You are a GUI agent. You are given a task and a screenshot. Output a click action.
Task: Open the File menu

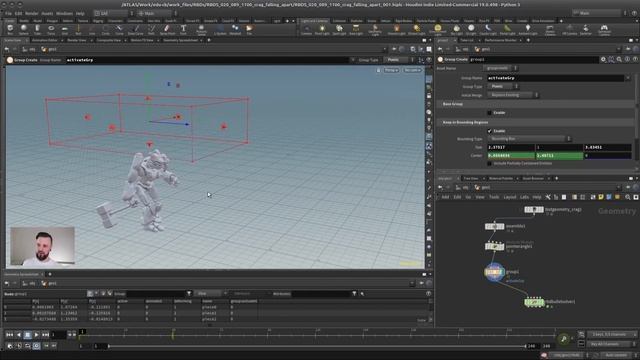[x=8, y=13]
